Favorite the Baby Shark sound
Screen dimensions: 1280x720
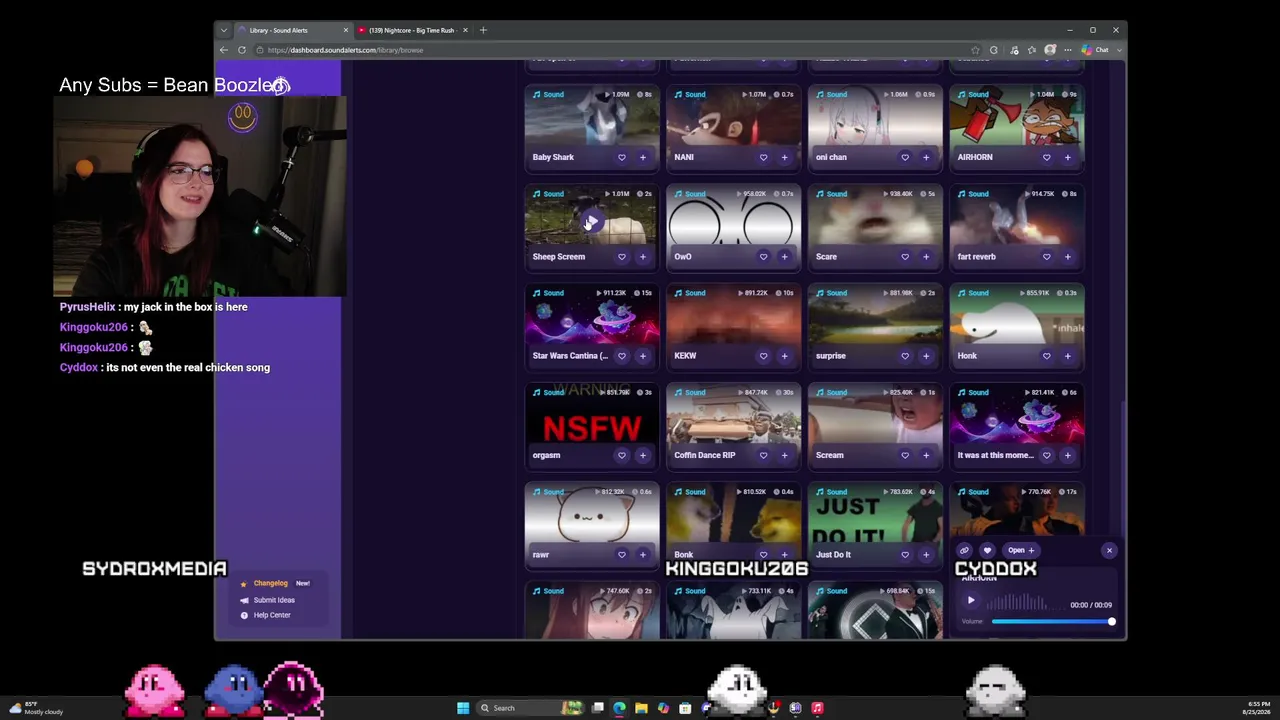(621, 157)
